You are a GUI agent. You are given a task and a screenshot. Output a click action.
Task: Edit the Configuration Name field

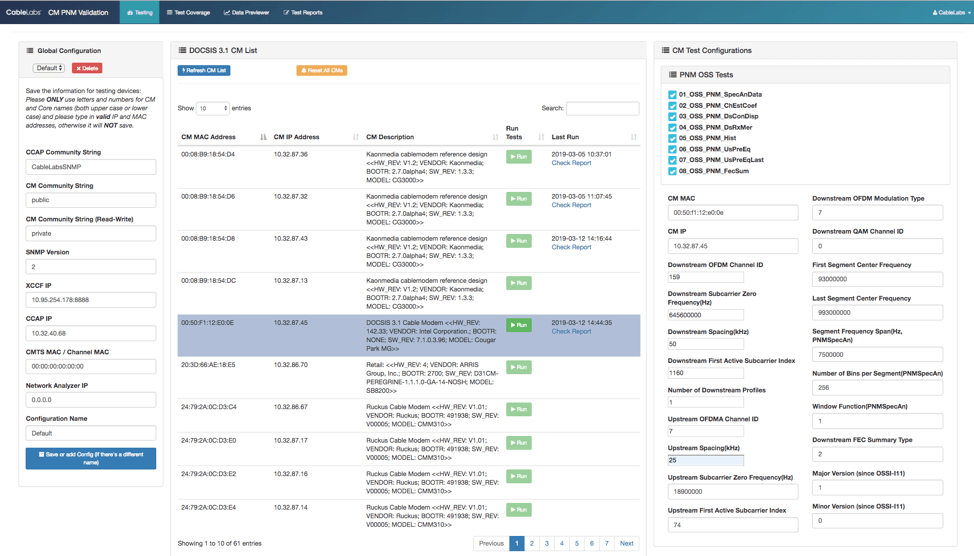(x=91, y=433)
